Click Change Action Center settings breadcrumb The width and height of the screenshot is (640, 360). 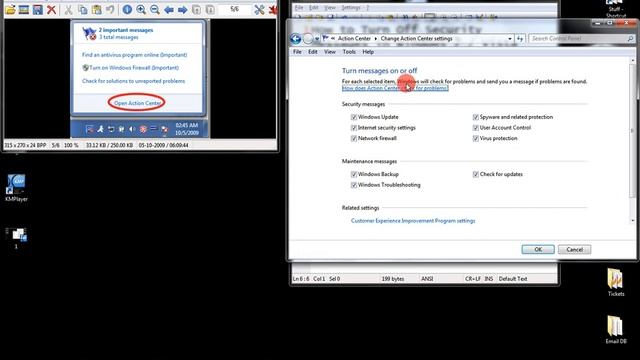coord(416,38)
